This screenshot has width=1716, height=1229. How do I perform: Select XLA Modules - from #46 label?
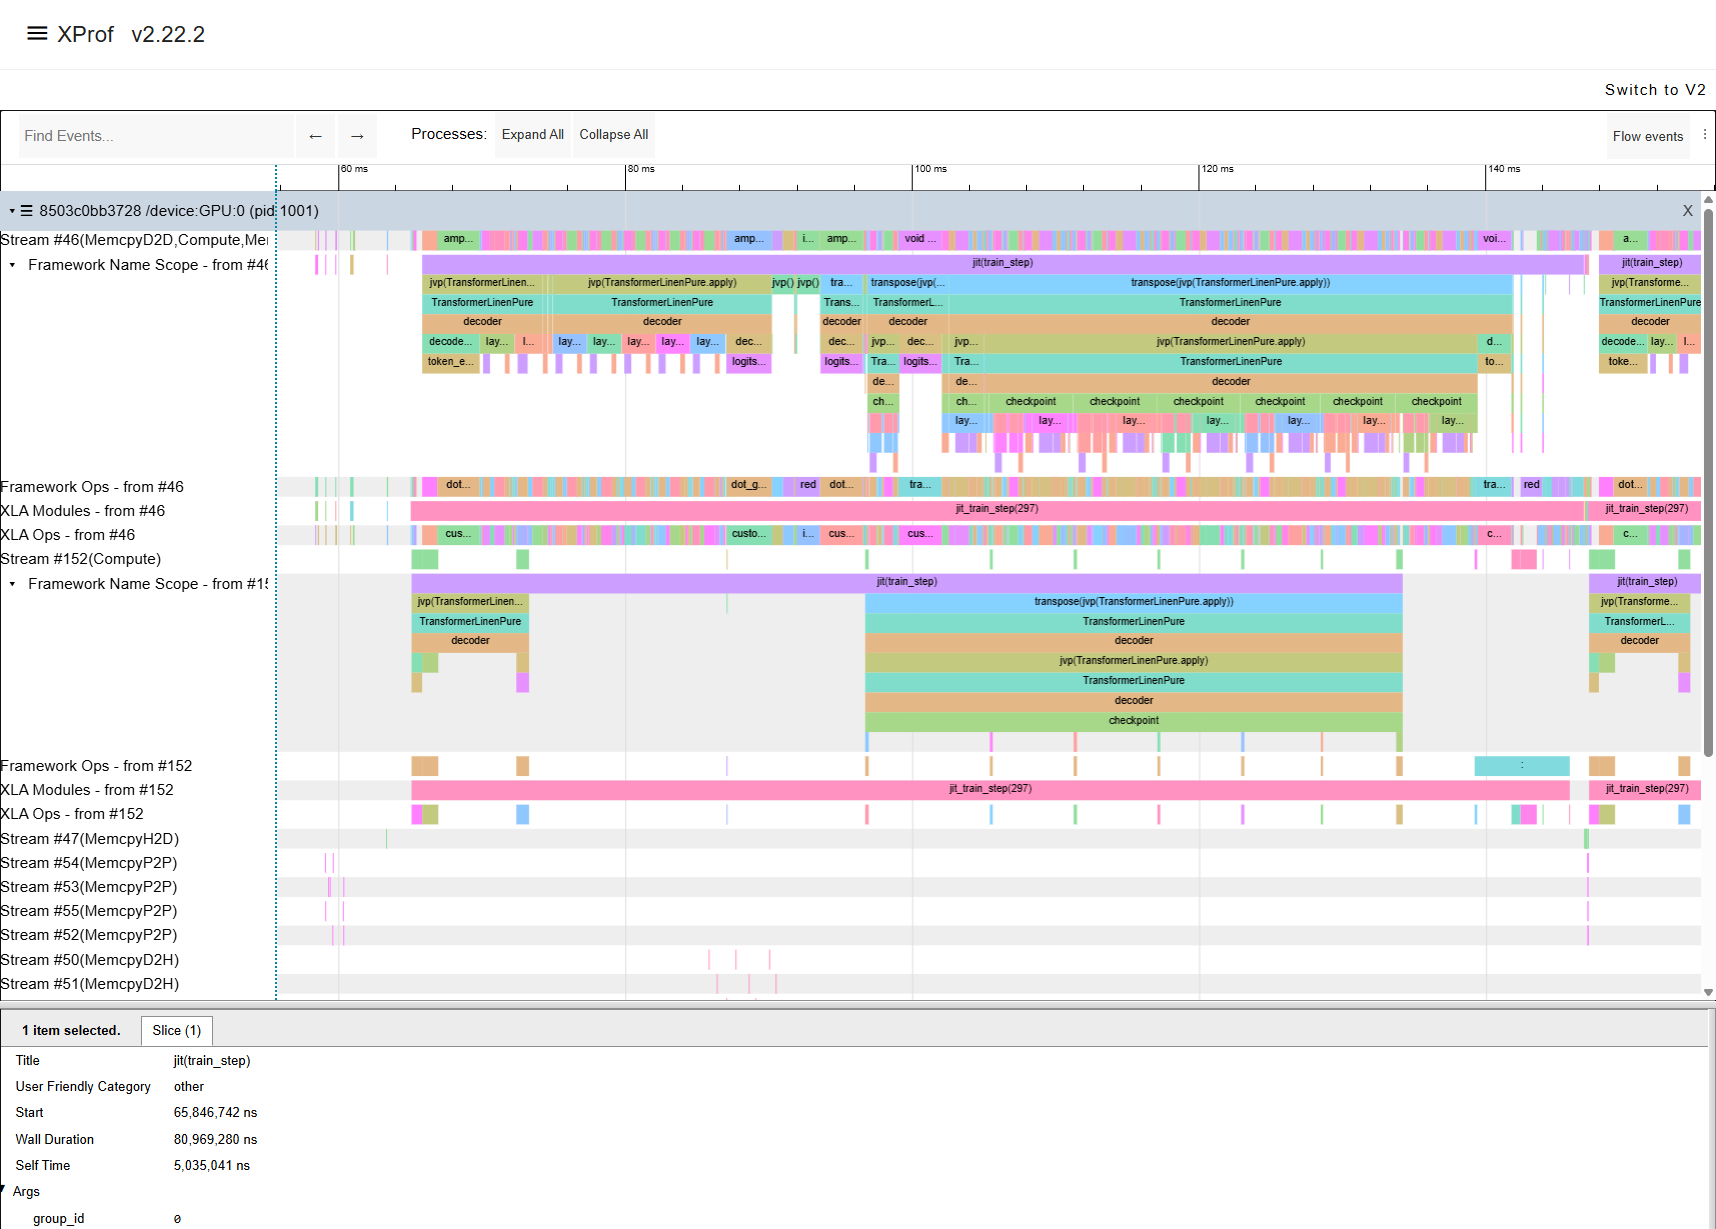click(83, 511)
